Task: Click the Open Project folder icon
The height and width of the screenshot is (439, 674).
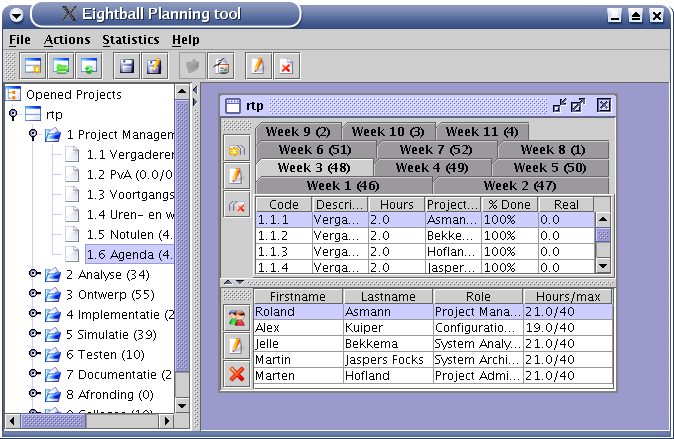Action: tap(62, 67)
